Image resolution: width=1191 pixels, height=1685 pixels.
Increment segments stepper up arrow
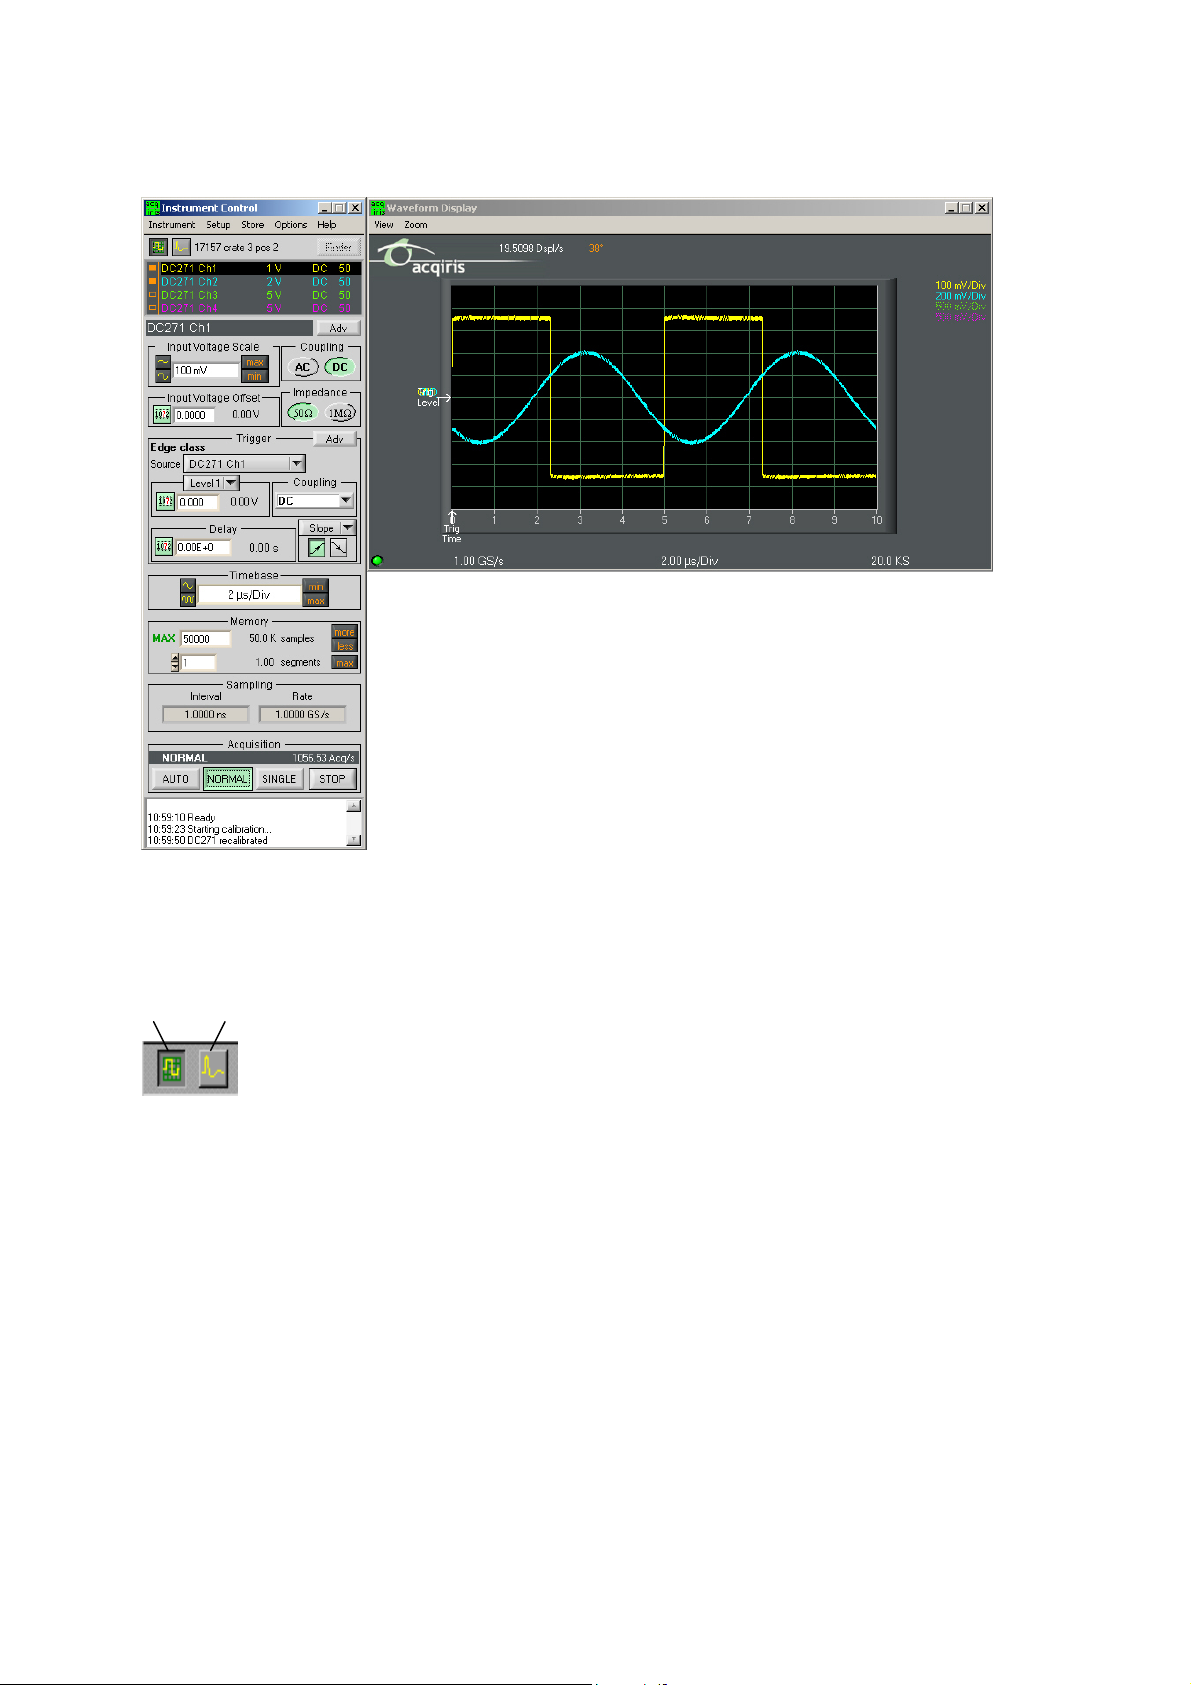coord(176,658)
